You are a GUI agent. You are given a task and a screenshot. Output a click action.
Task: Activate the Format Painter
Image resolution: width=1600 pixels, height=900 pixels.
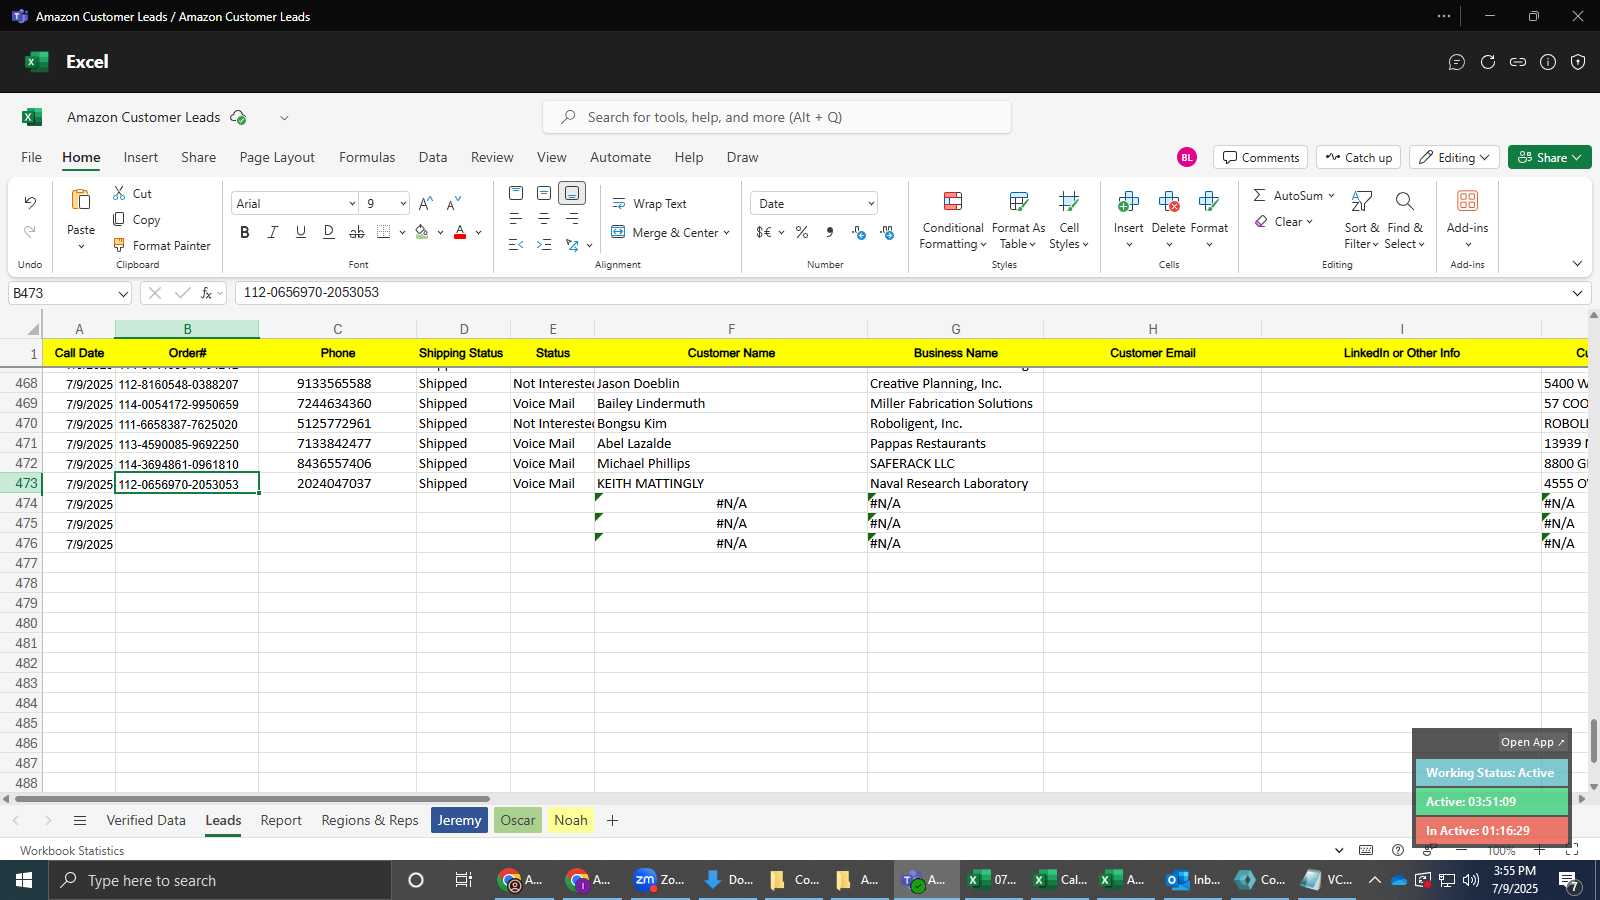161,246
